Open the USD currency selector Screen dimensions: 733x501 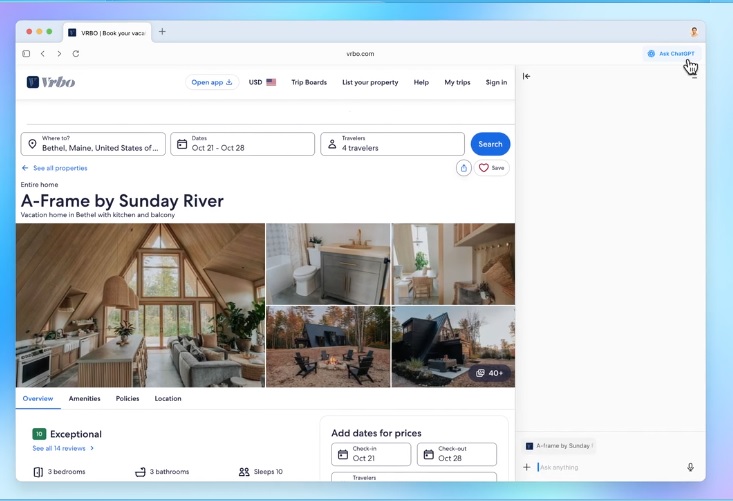pyautogui.click(x=262, y=82)
